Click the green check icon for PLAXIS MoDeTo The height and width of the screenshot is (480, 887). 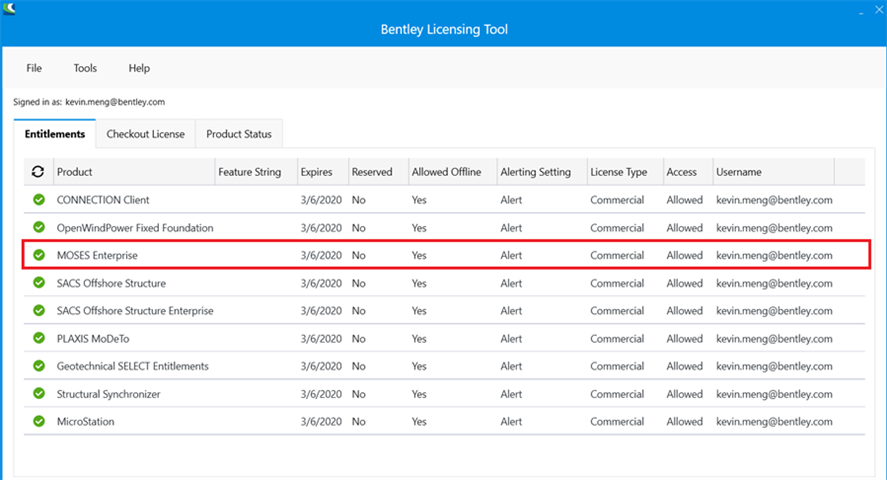click(x=39, y=339)
